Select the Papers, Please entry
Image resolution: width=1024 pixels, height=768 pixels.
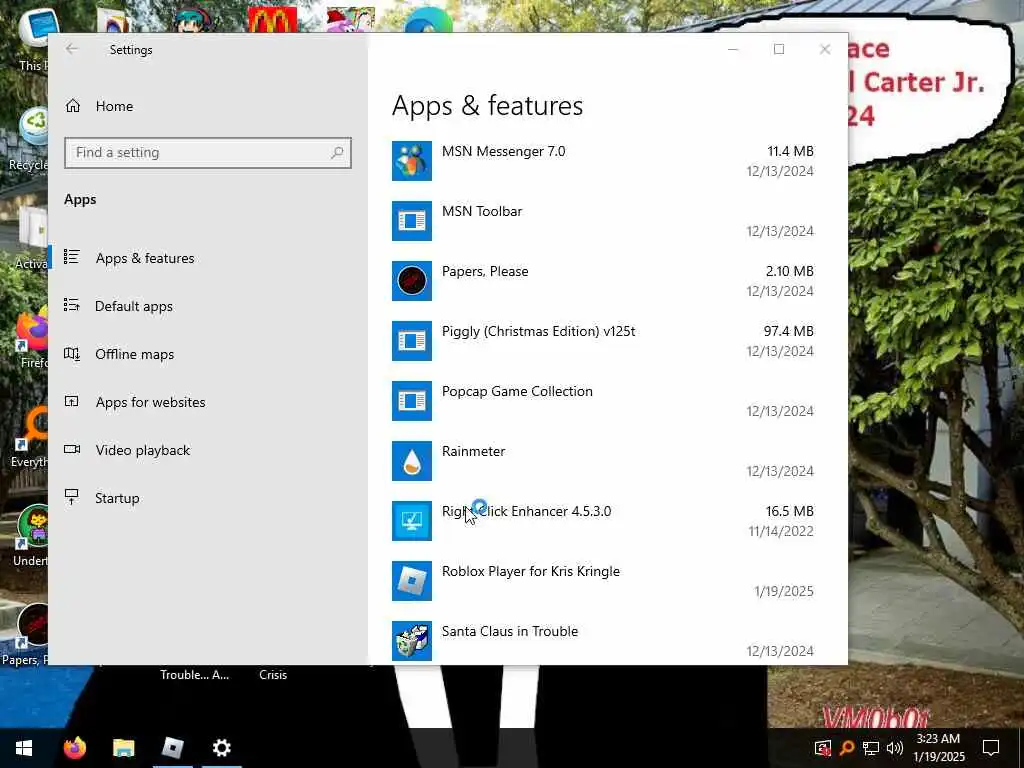click(x=603, y=281)
